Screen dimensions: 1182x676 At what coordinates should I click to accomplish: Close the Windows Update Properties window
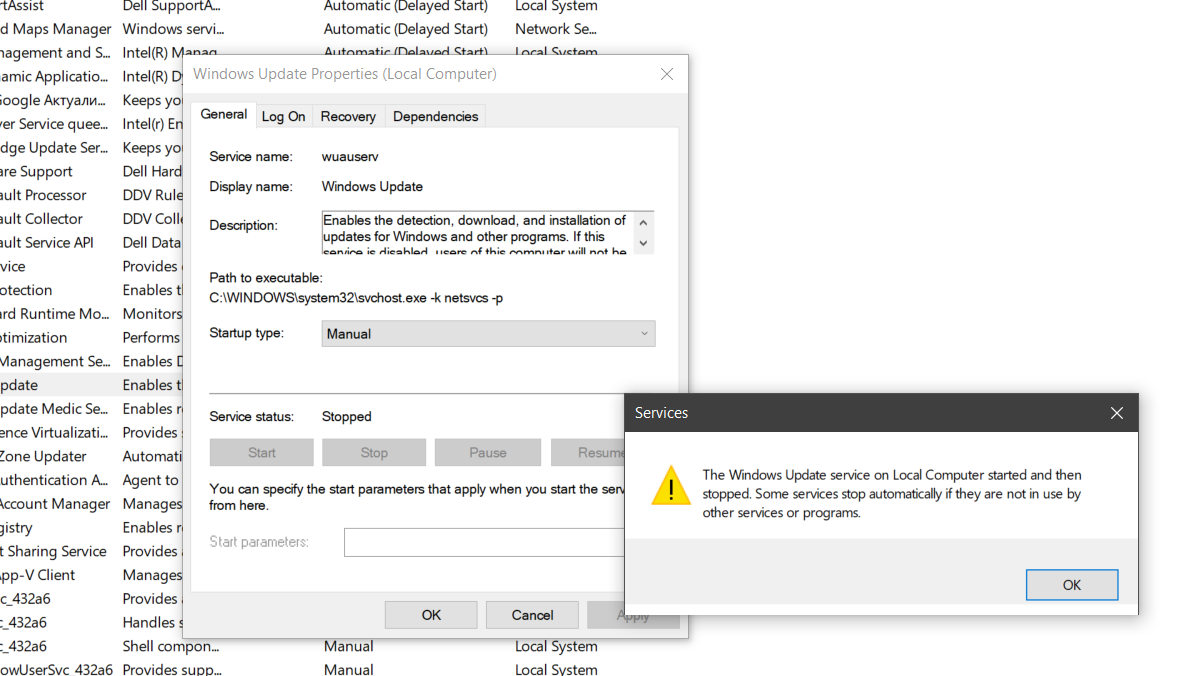point(666,74)
